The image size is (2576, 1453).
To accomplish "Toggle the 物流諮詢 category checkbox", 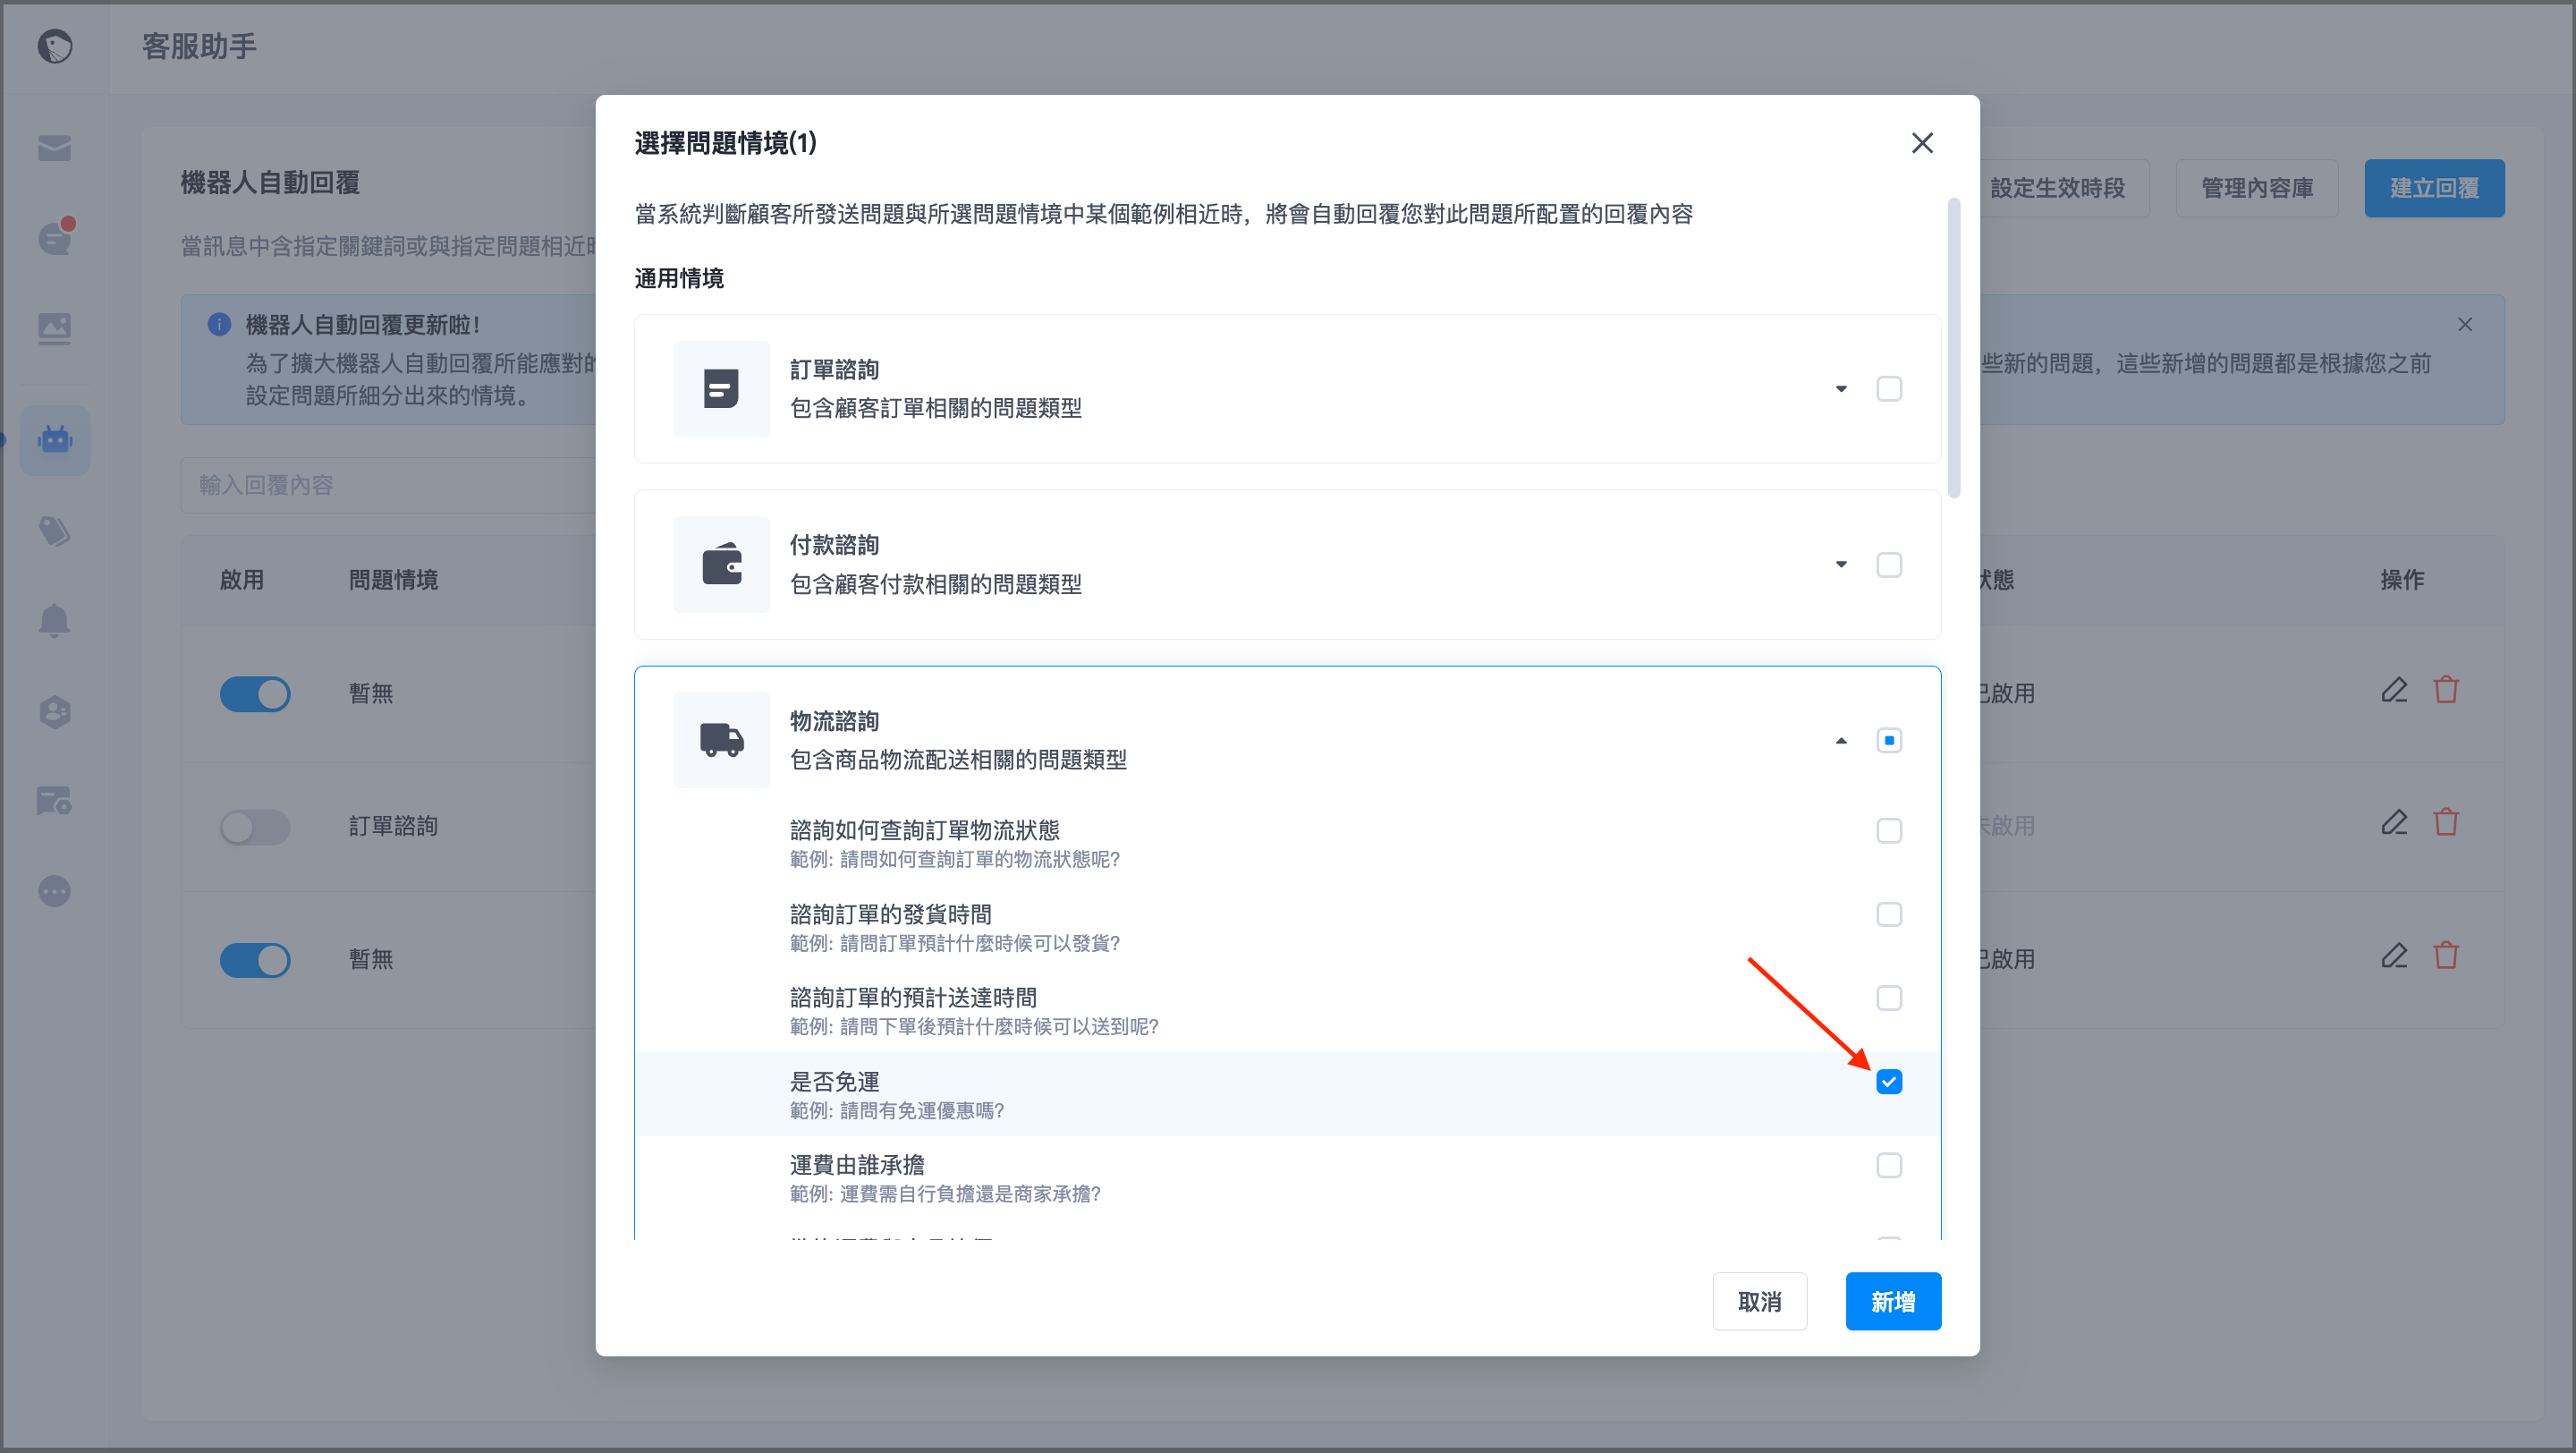I will pos(1889,741).
